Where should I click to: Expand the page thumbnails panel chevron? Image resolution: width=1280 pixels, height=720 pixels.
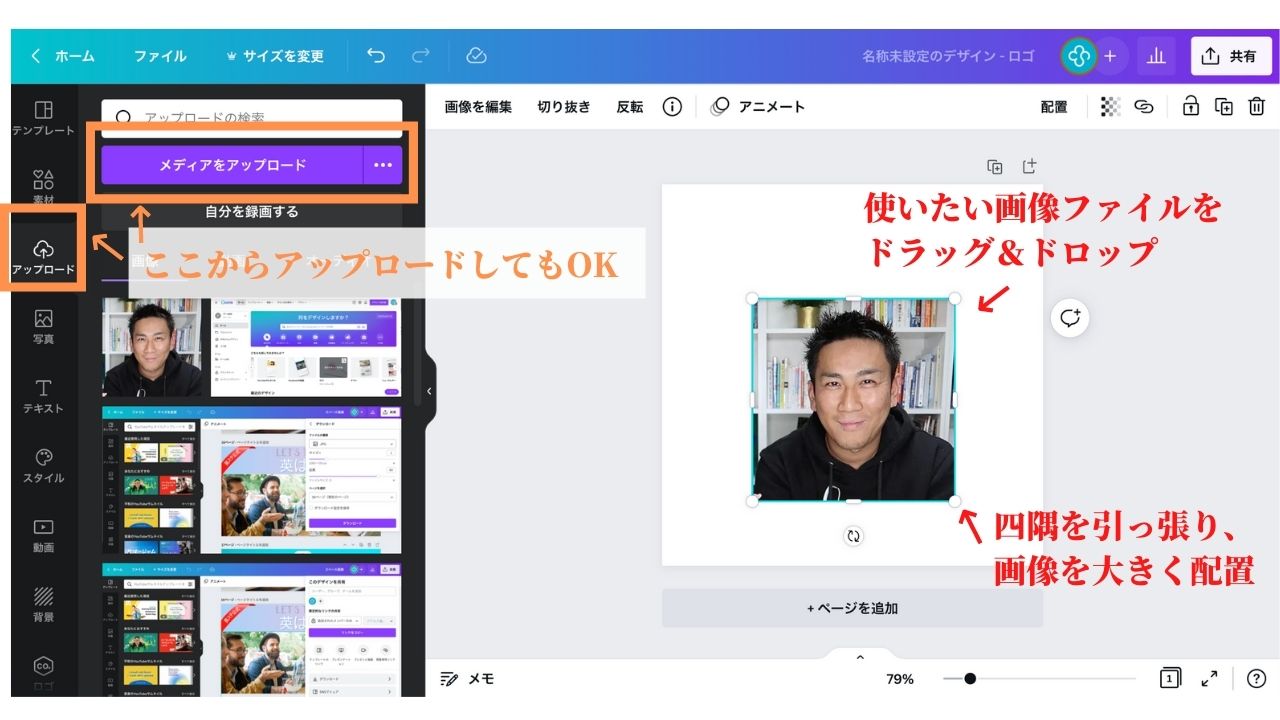pos(859,657)
